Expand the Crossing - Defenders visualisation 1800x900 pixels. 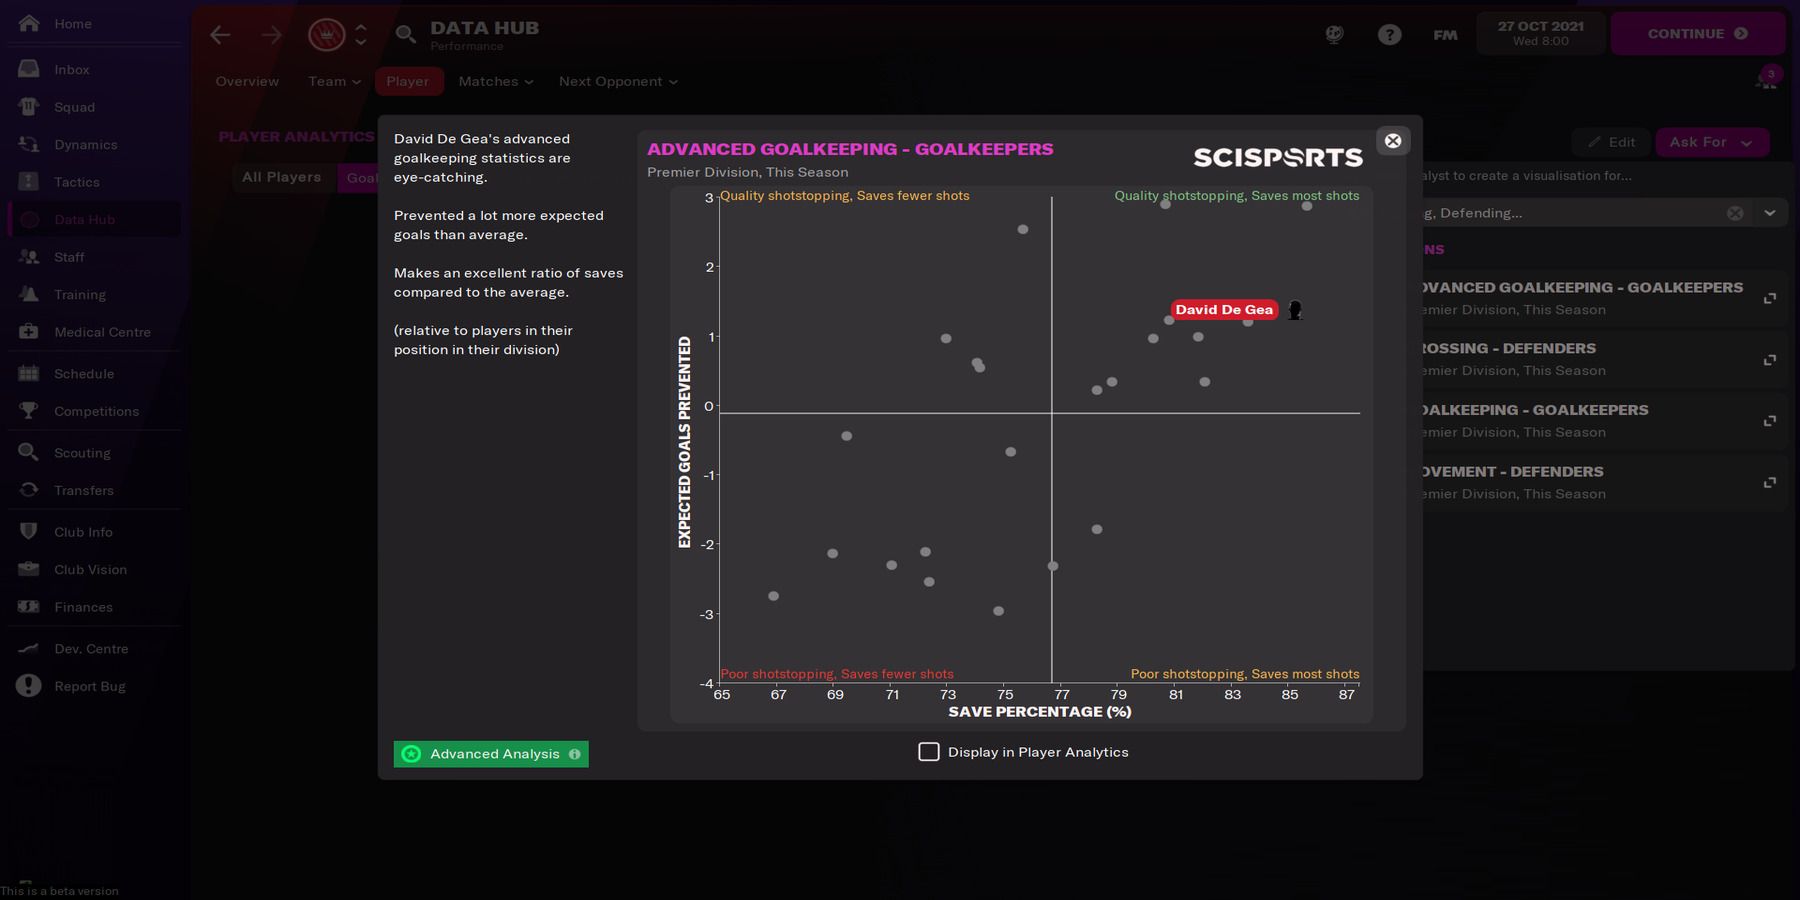pos(1769,360)
